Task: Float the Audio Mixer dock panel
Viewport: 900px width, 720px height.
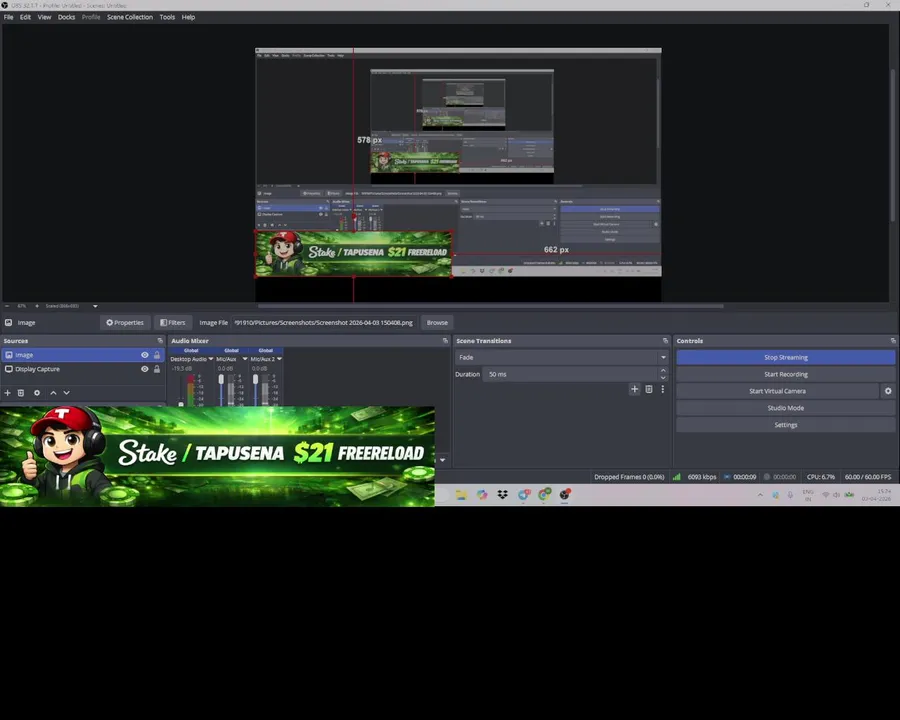Action: click(x=445, y=340)
